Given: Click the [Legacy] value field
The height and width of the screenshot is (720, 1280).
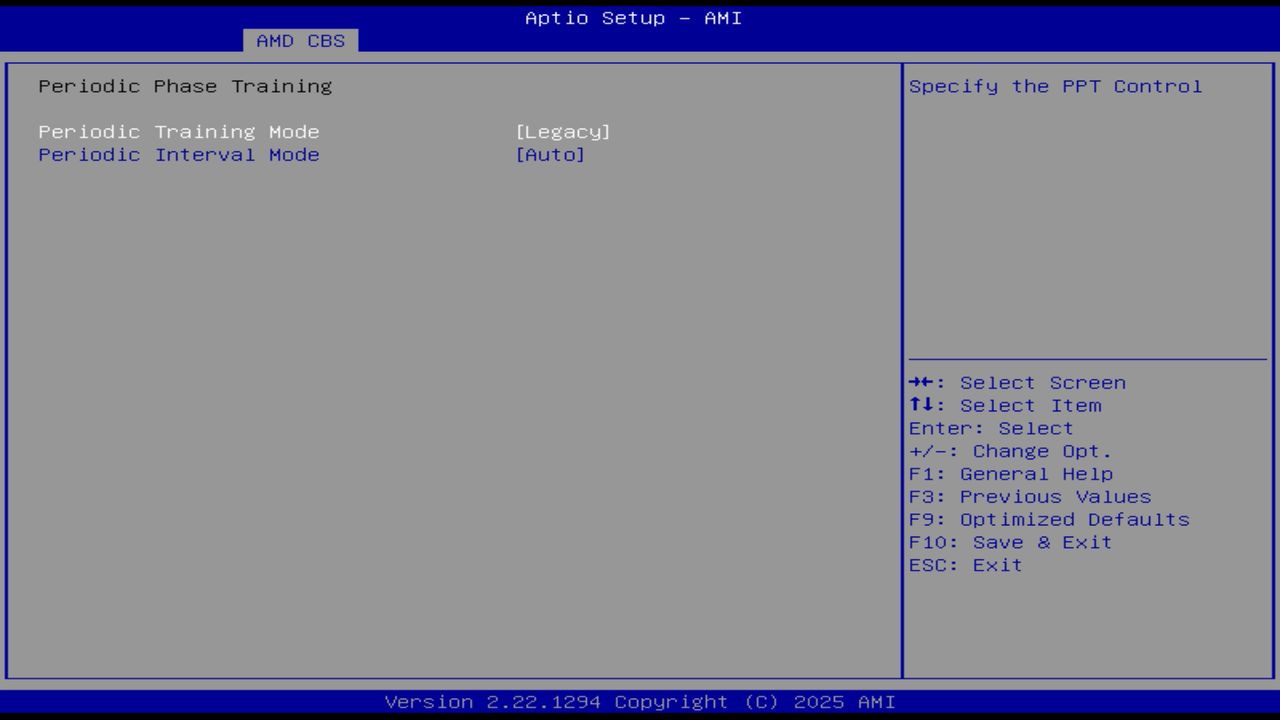Looking at the screenshot, I should click(x=563, y=131).
